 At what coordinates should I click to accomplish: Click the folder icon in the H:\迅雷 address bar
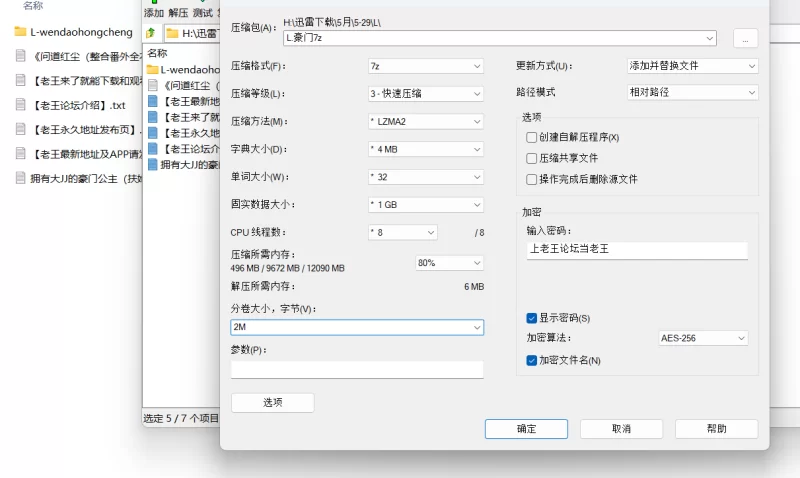172,34
